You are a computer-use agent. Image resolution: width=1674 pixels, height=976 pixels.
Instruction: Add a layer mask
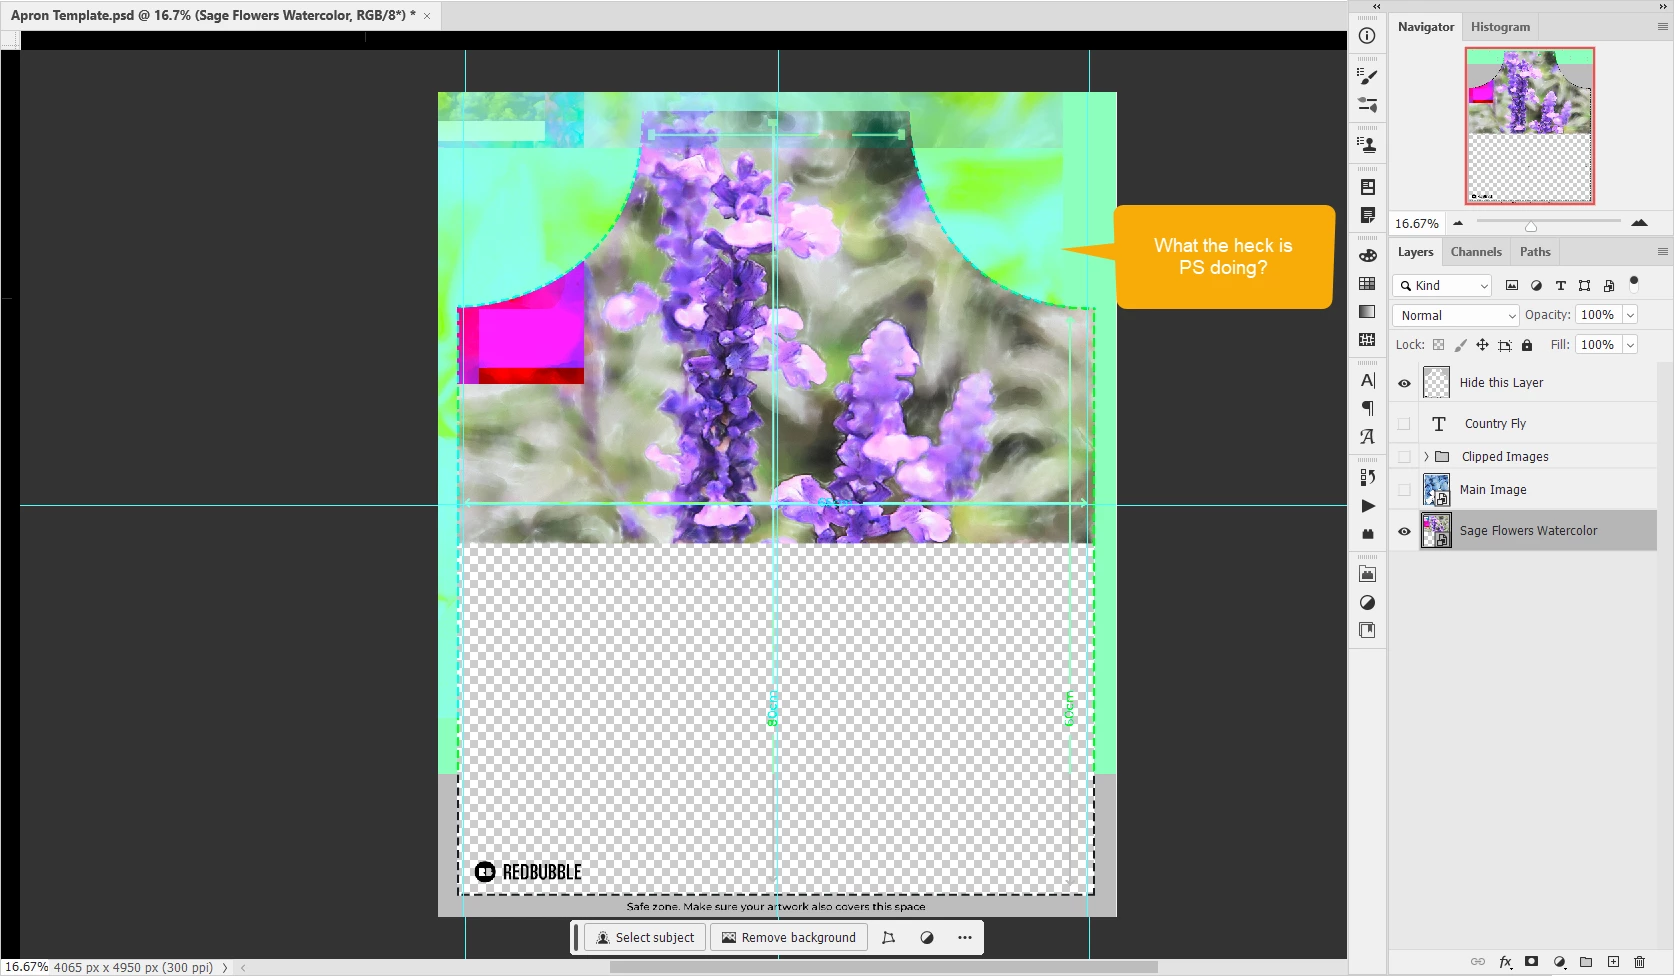1531,962
